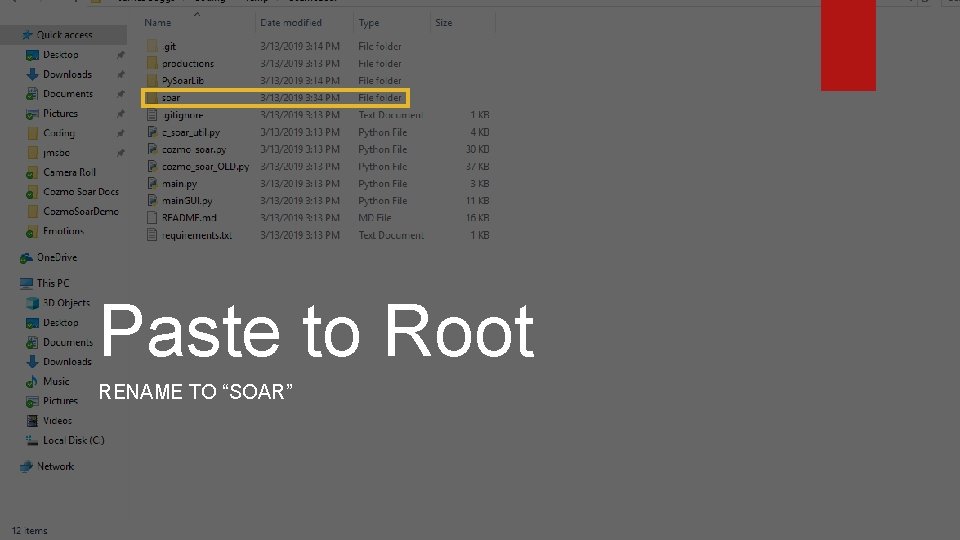Select 'MD File' type cell
Image resolution: width=960 pixels, height=540 pixels.
pos(375,217)
